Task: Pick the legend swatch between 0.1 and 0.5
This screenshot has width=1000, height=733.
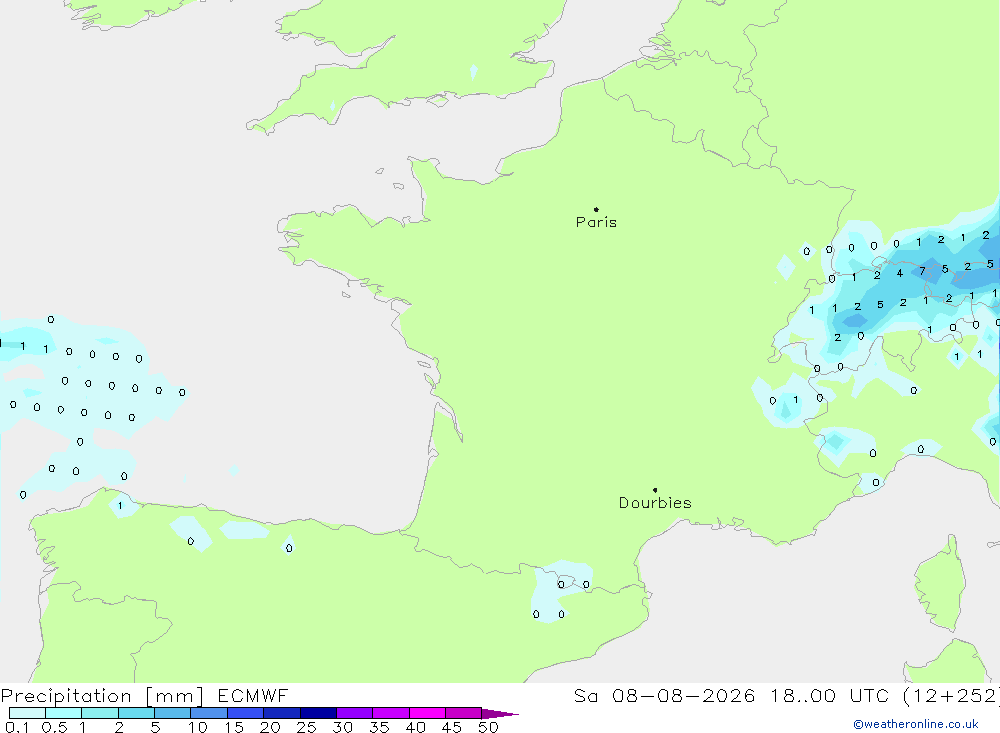Action: click(27, 713)
